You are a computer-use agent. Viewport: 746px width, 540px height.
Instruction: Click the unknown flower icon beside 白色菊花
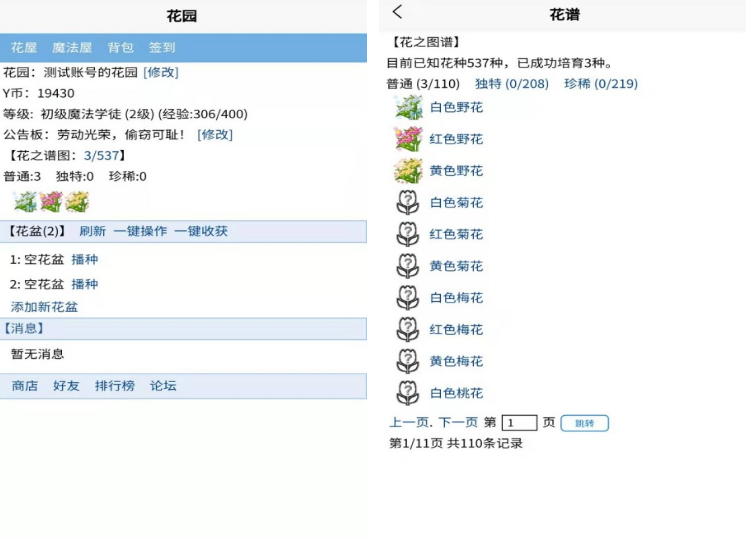[408, 203]
